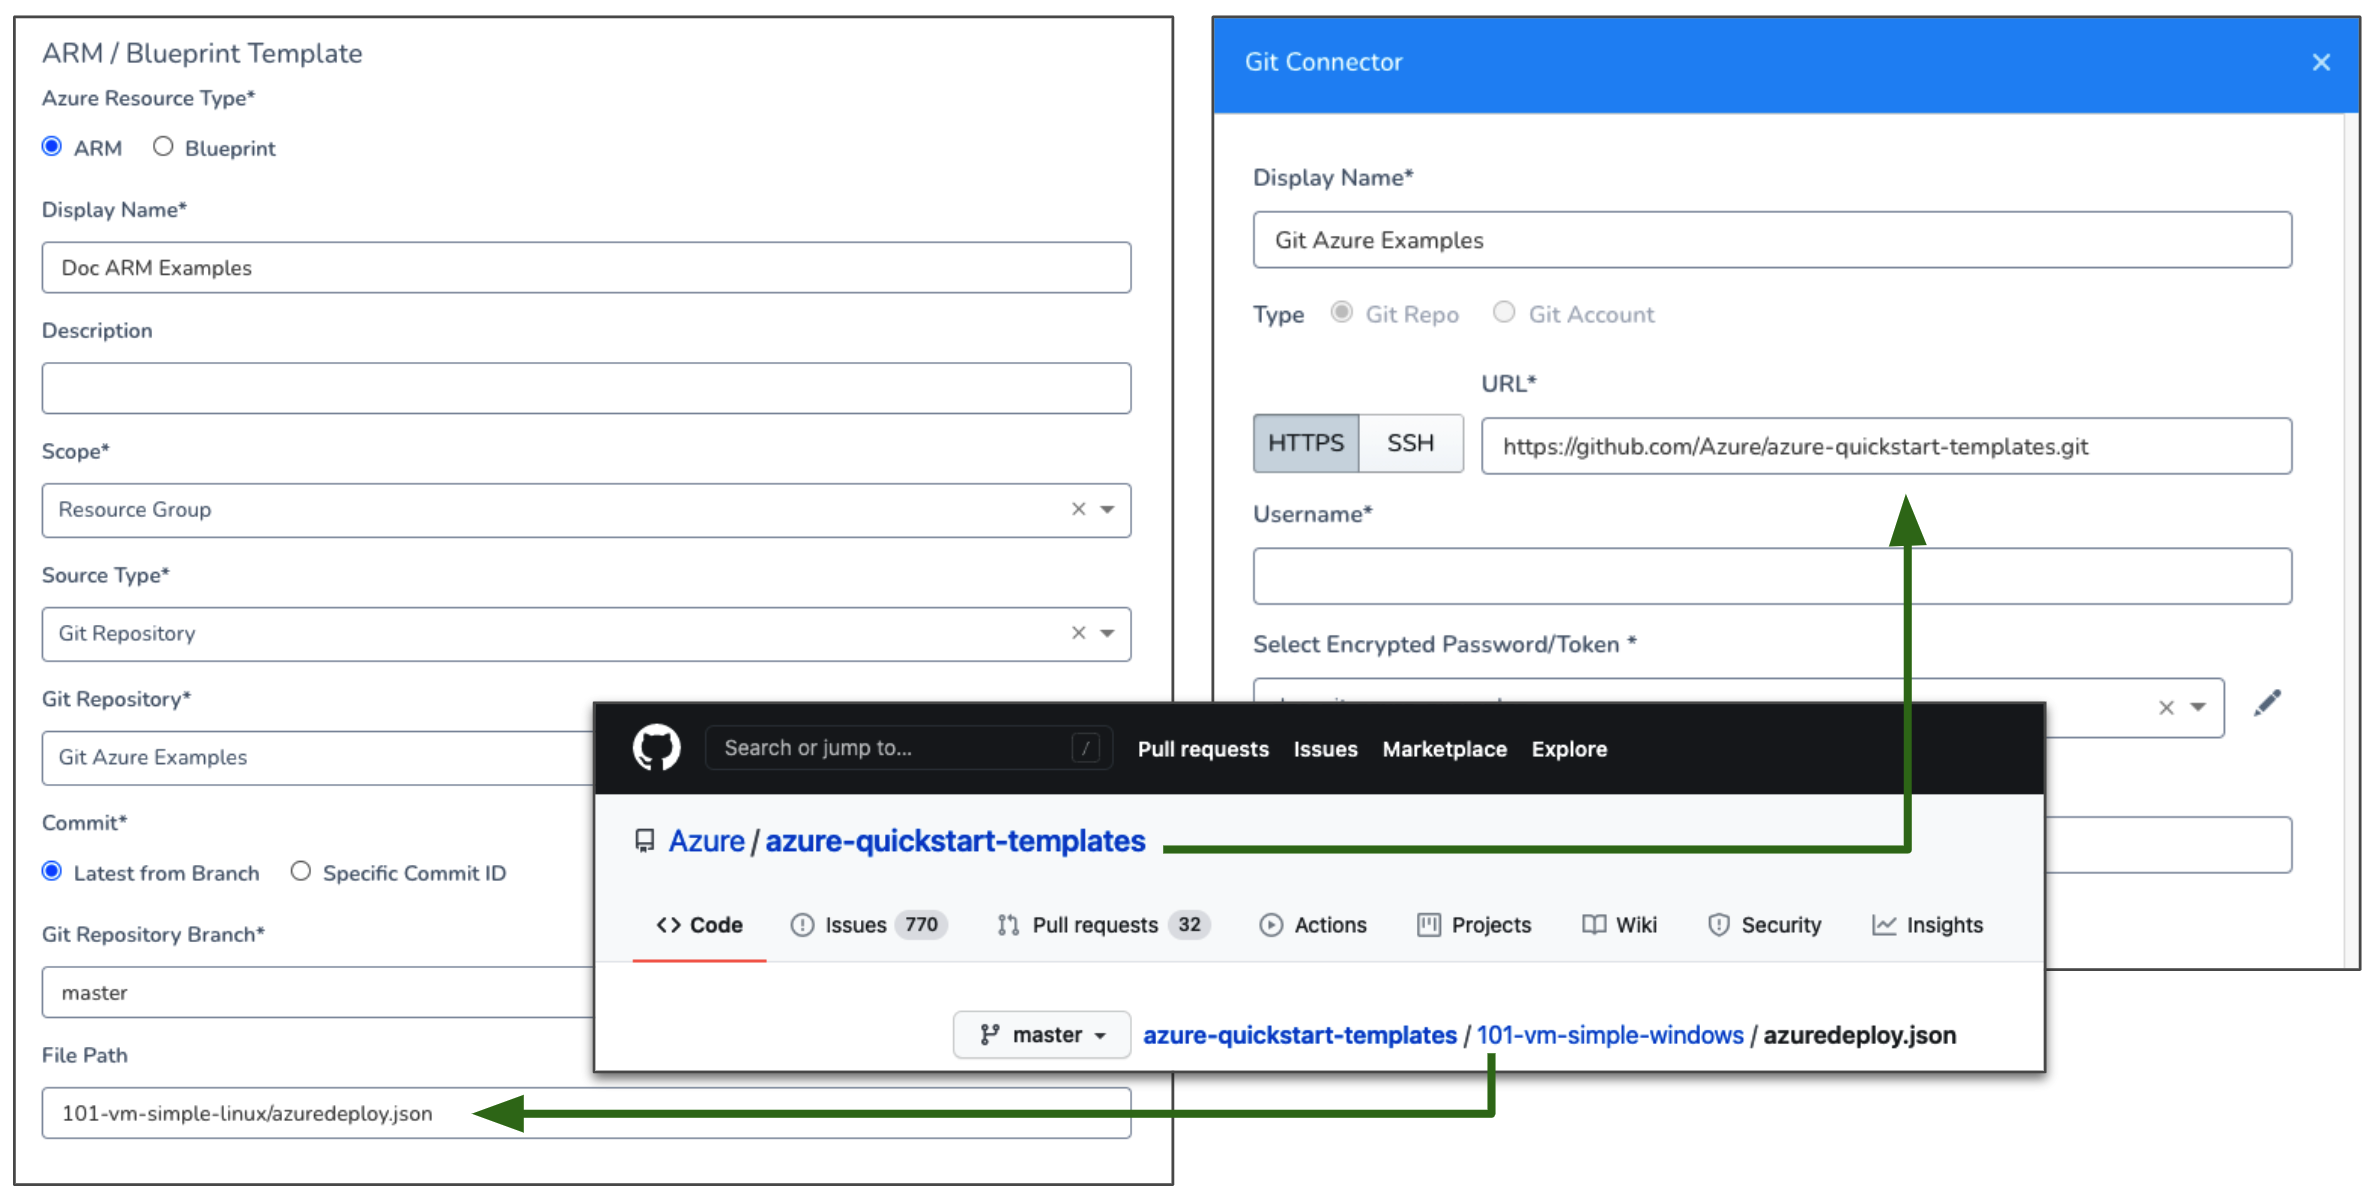Switch URL protocol to HTTPS
2370x1202 pixels.
click(1306, 443)
